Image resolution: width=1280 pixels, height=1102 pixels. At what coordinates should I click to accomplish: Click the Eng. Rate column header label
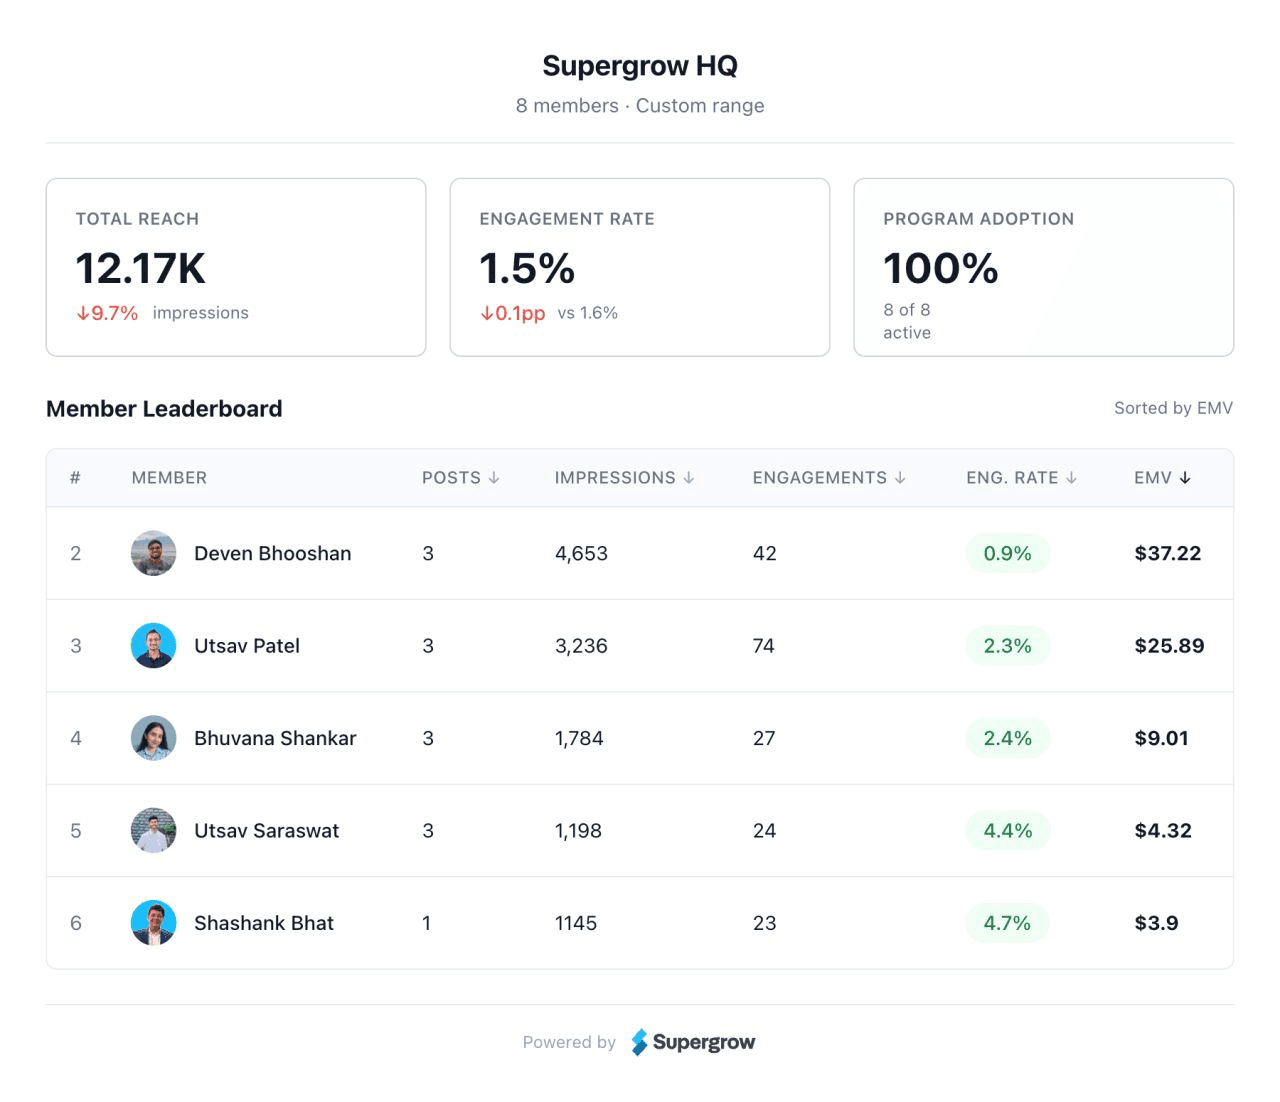coord(1012,478)
